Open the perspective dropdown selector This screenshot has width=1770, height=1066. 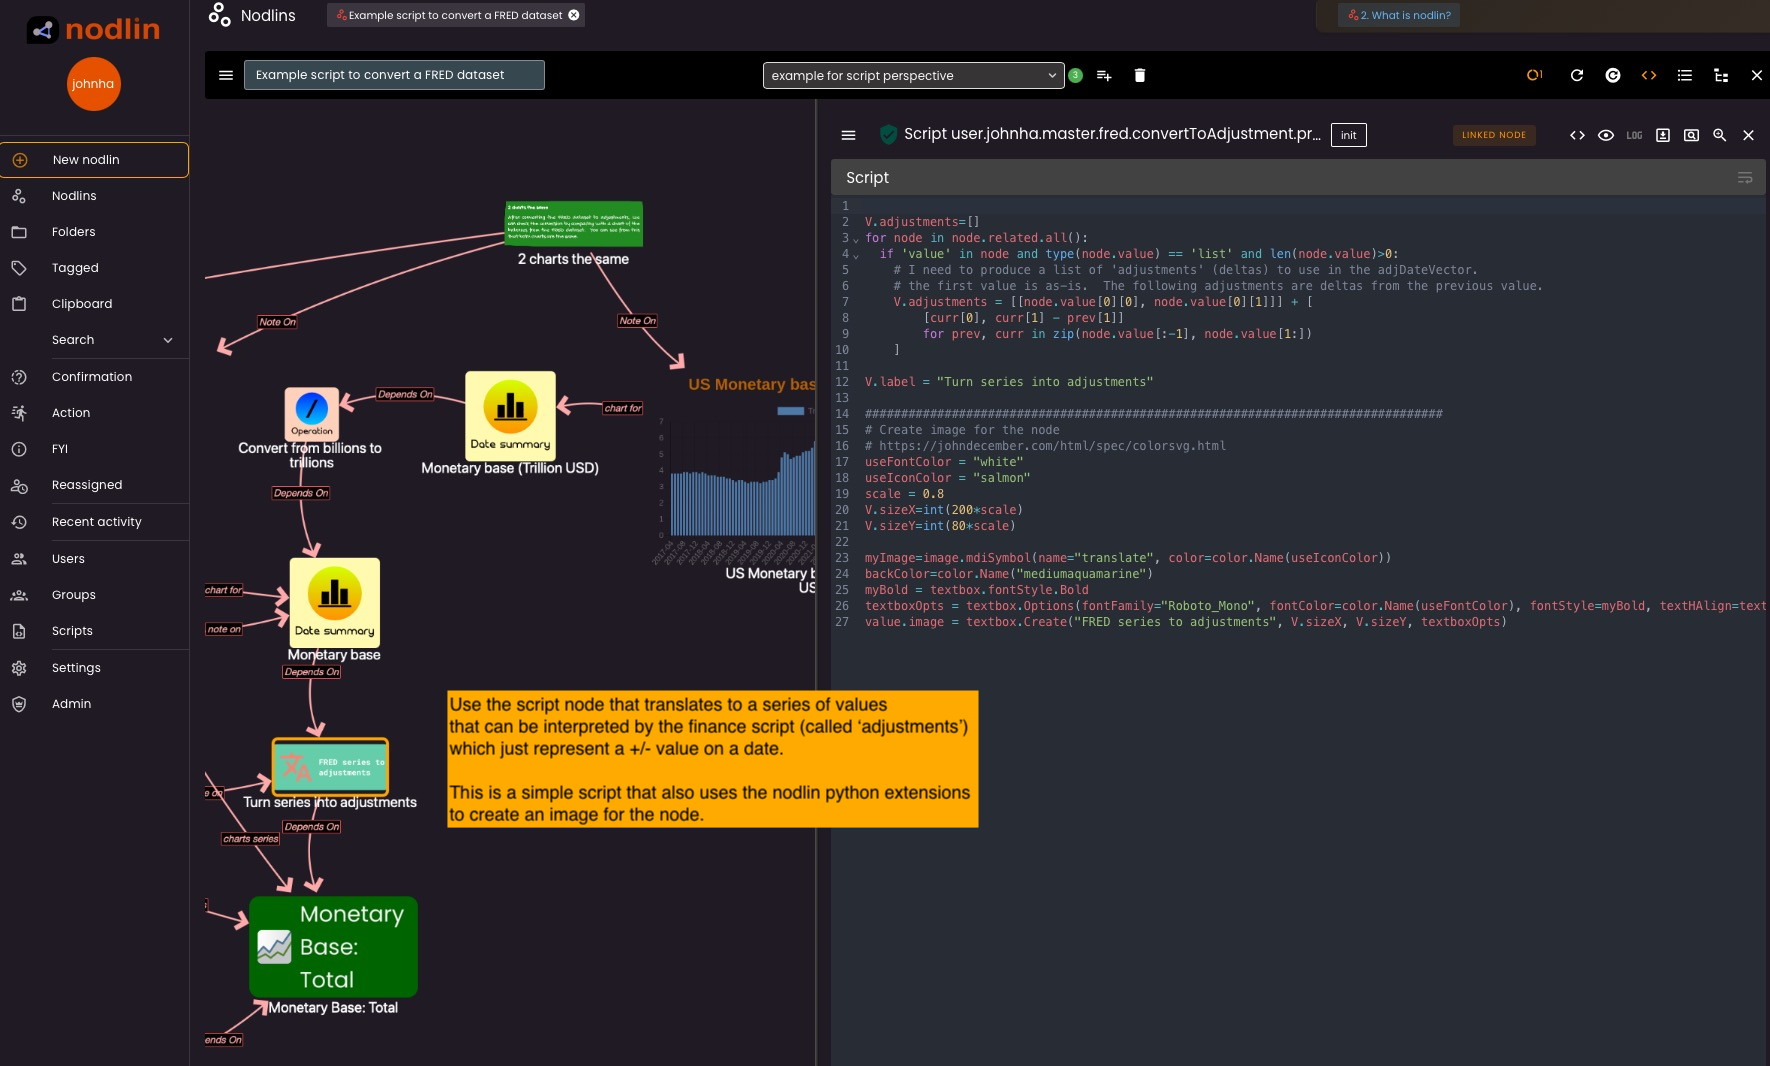click(912, 76)
